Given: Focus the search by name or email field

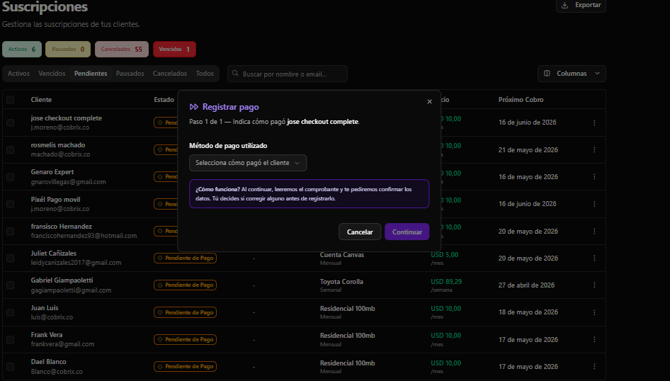Looking at the screenshot, I should (288, 73).
